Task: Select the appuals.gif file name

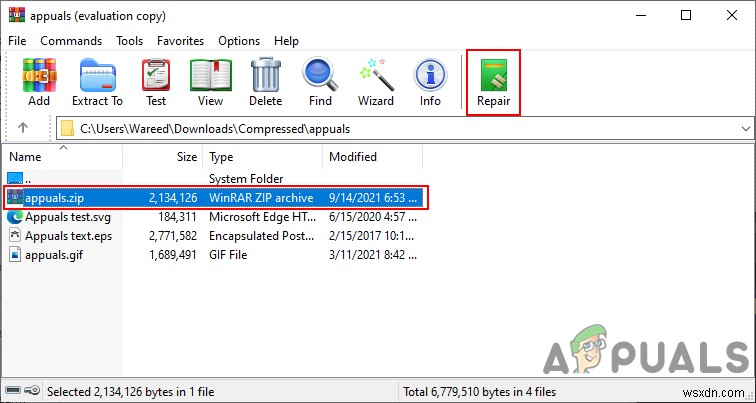Action: coord(54,255)
